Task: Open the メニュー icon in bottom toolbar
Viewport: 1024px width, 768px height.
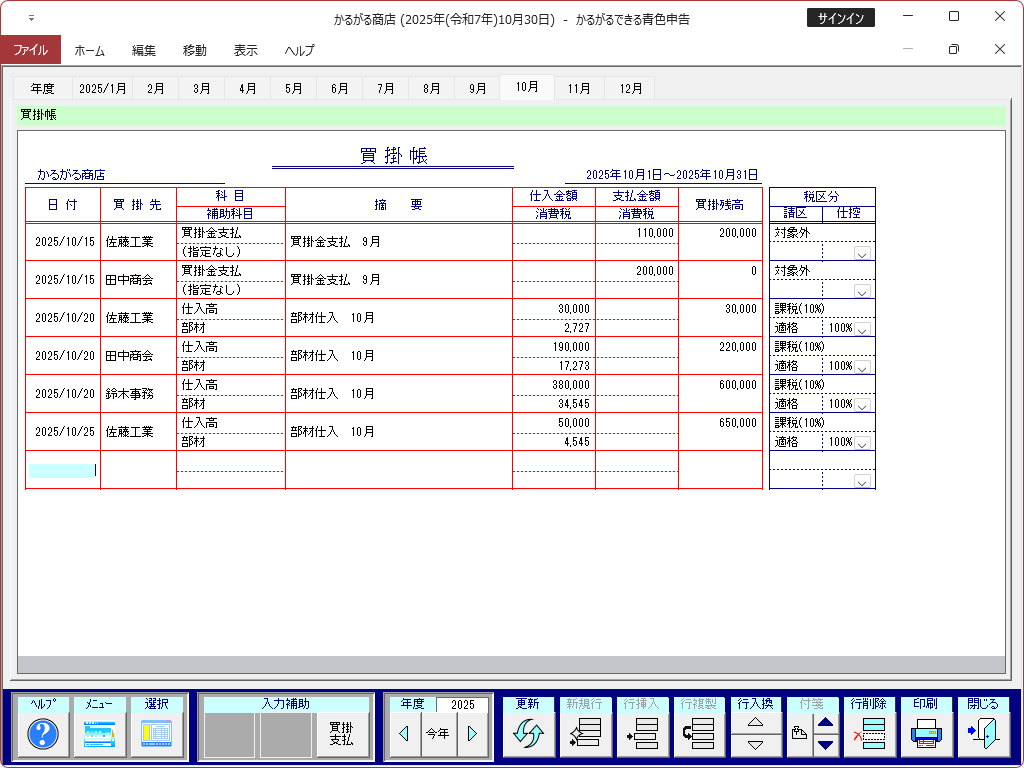Action: (x=100, y=735)
